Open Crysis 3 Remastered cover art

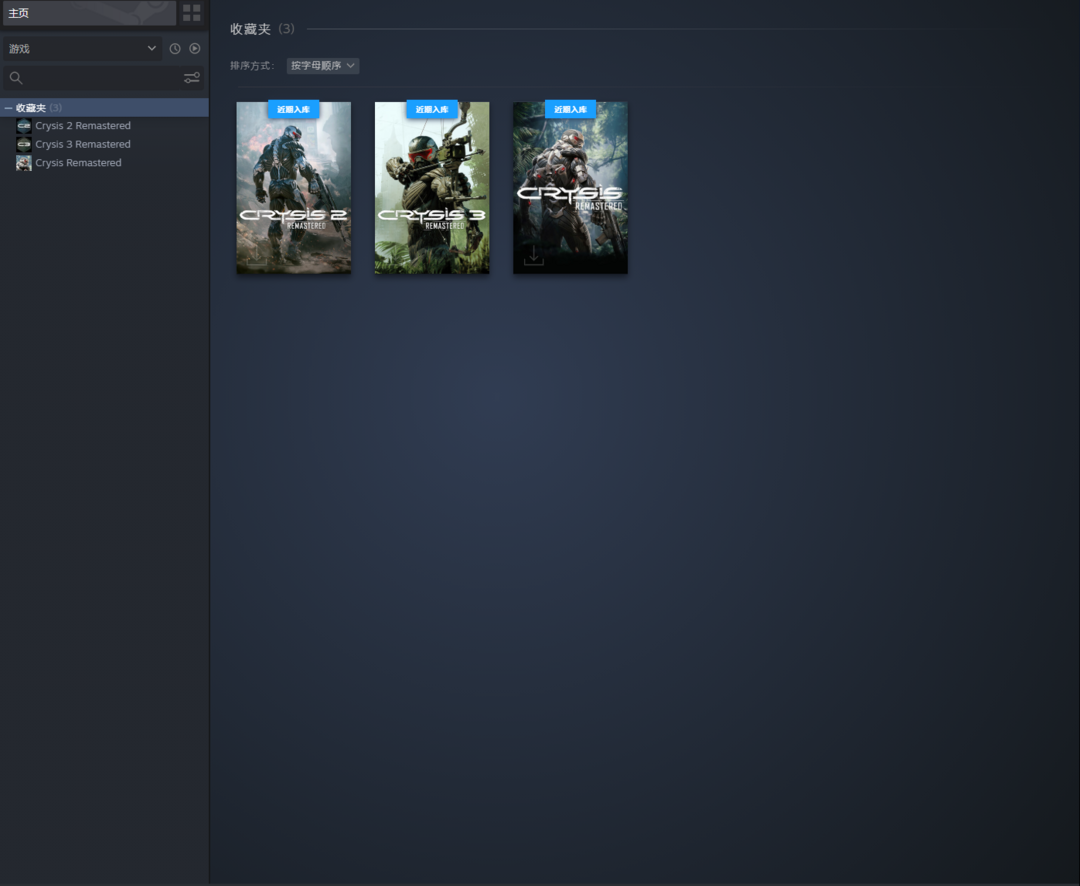point(432,190)
